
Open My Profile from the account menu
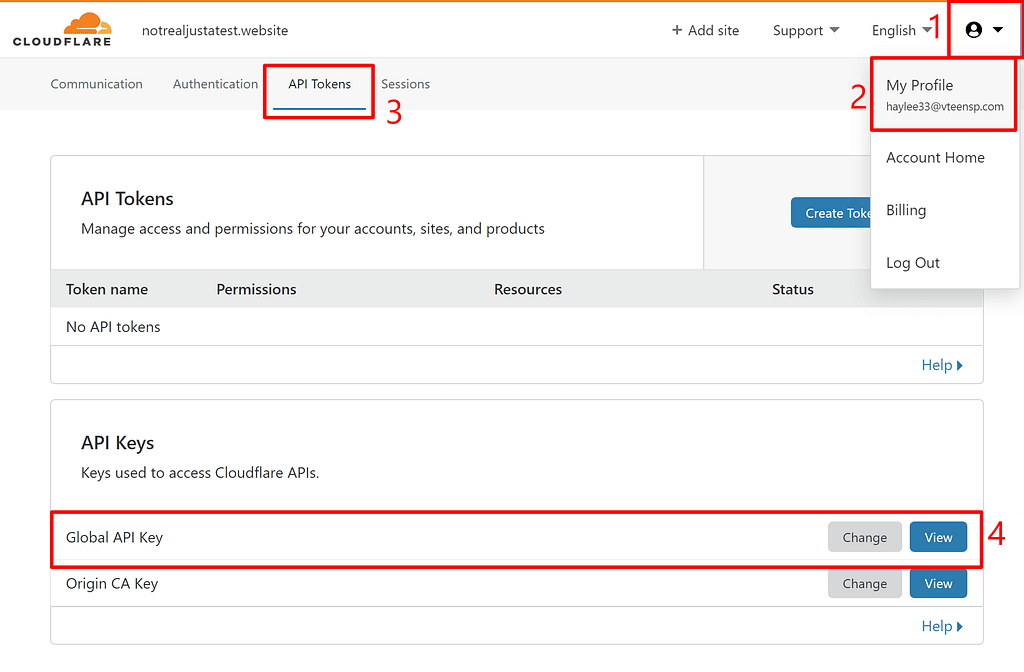pyautogui.click(x=919, y=85)
